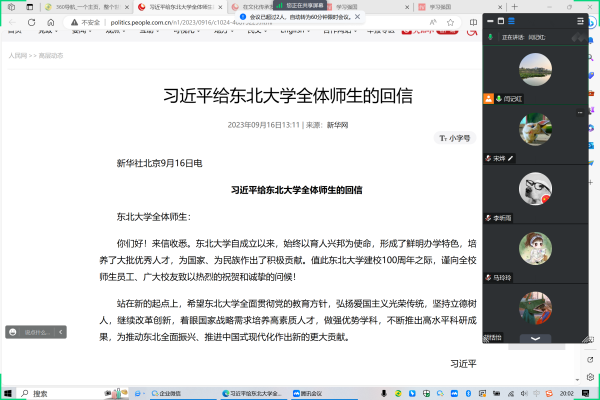Expand more participants with down chevron
Screen dimensions: 600x400
point(535,338)
